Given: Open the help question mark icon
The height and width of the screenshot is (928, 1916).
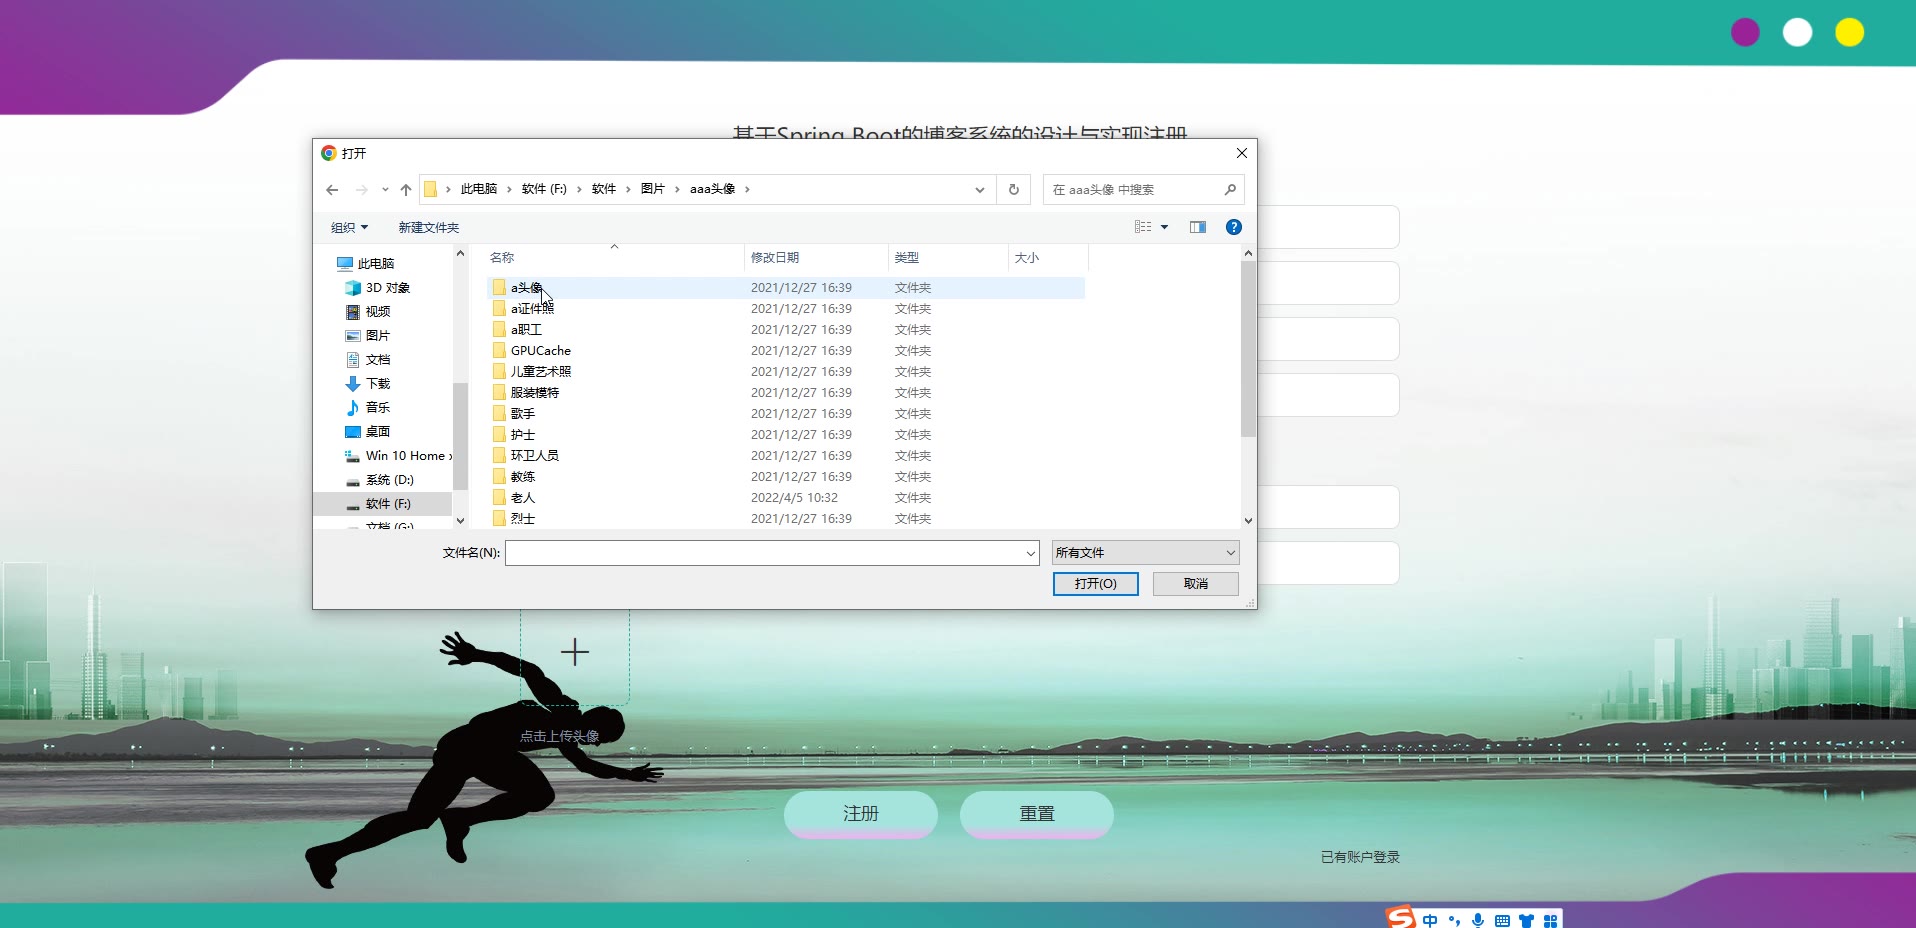Looking at the screenshot, I should pos(1233,228).
